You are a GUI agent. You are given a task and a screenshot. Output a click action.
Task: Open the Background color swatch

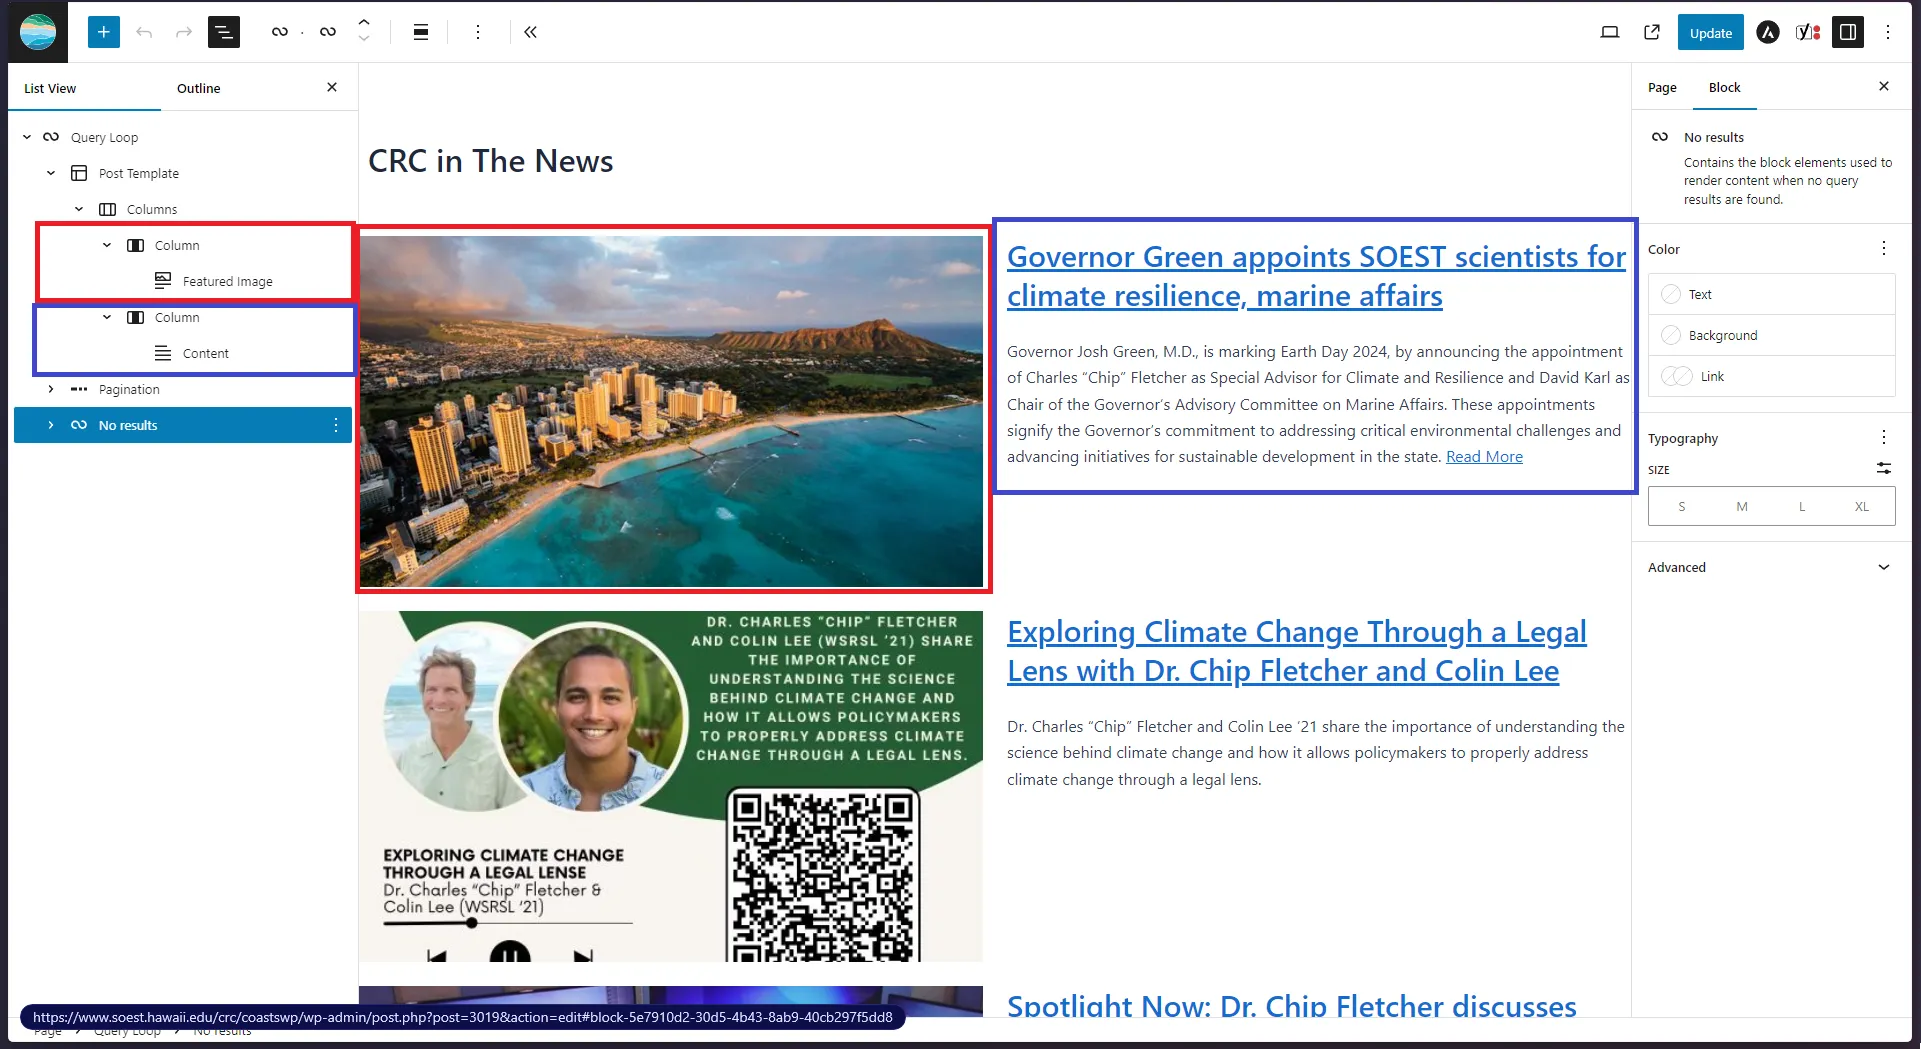click(1722, 335)
